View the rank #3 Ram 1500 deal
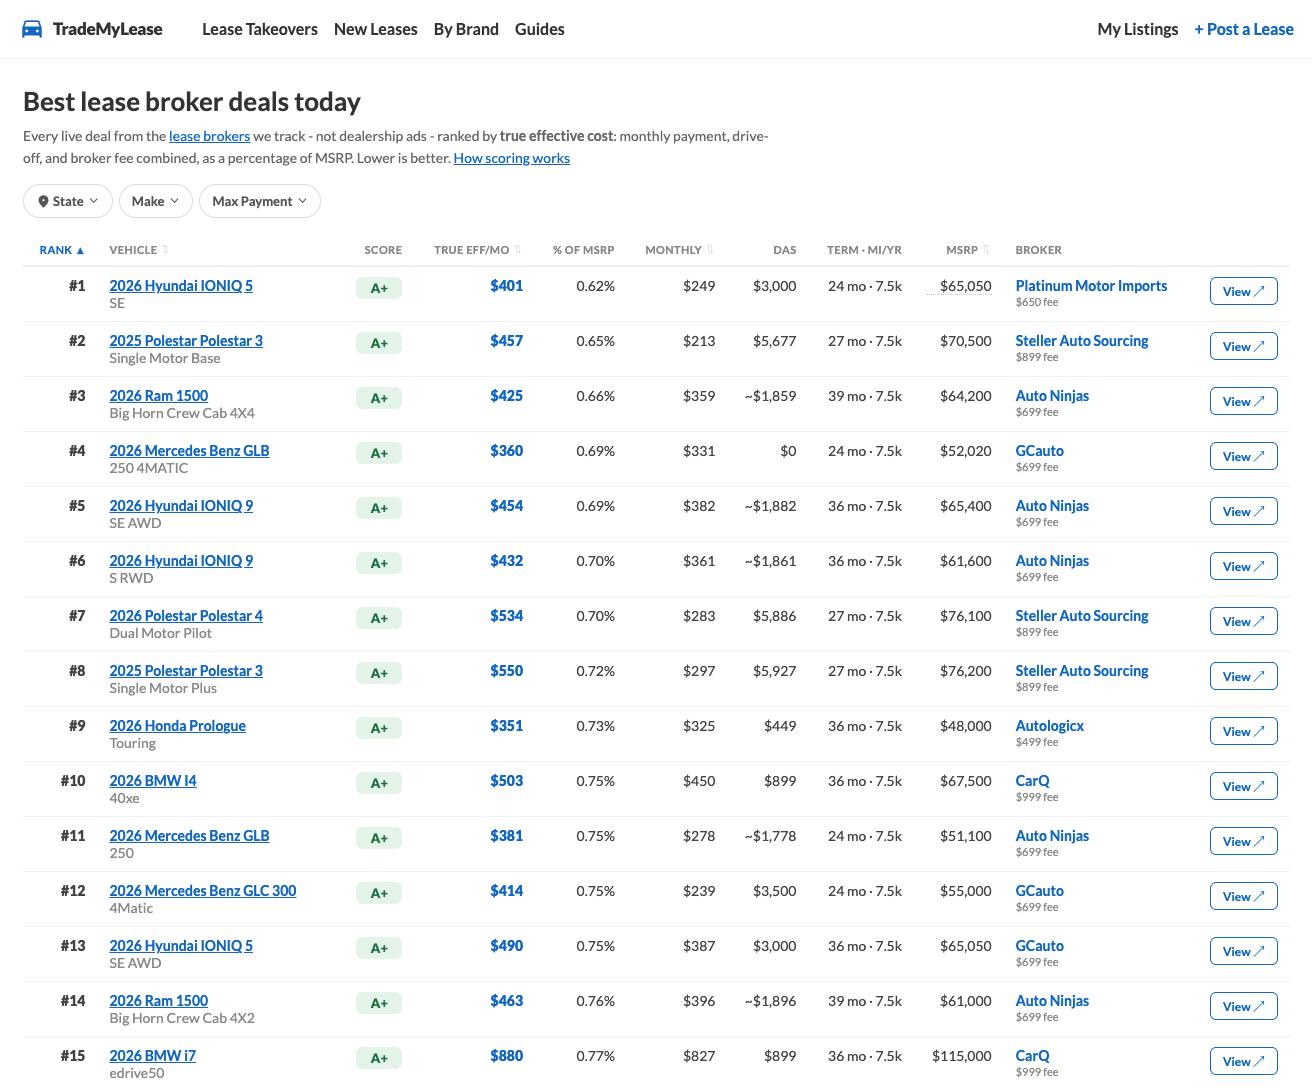 click(x=1244, y=402)
